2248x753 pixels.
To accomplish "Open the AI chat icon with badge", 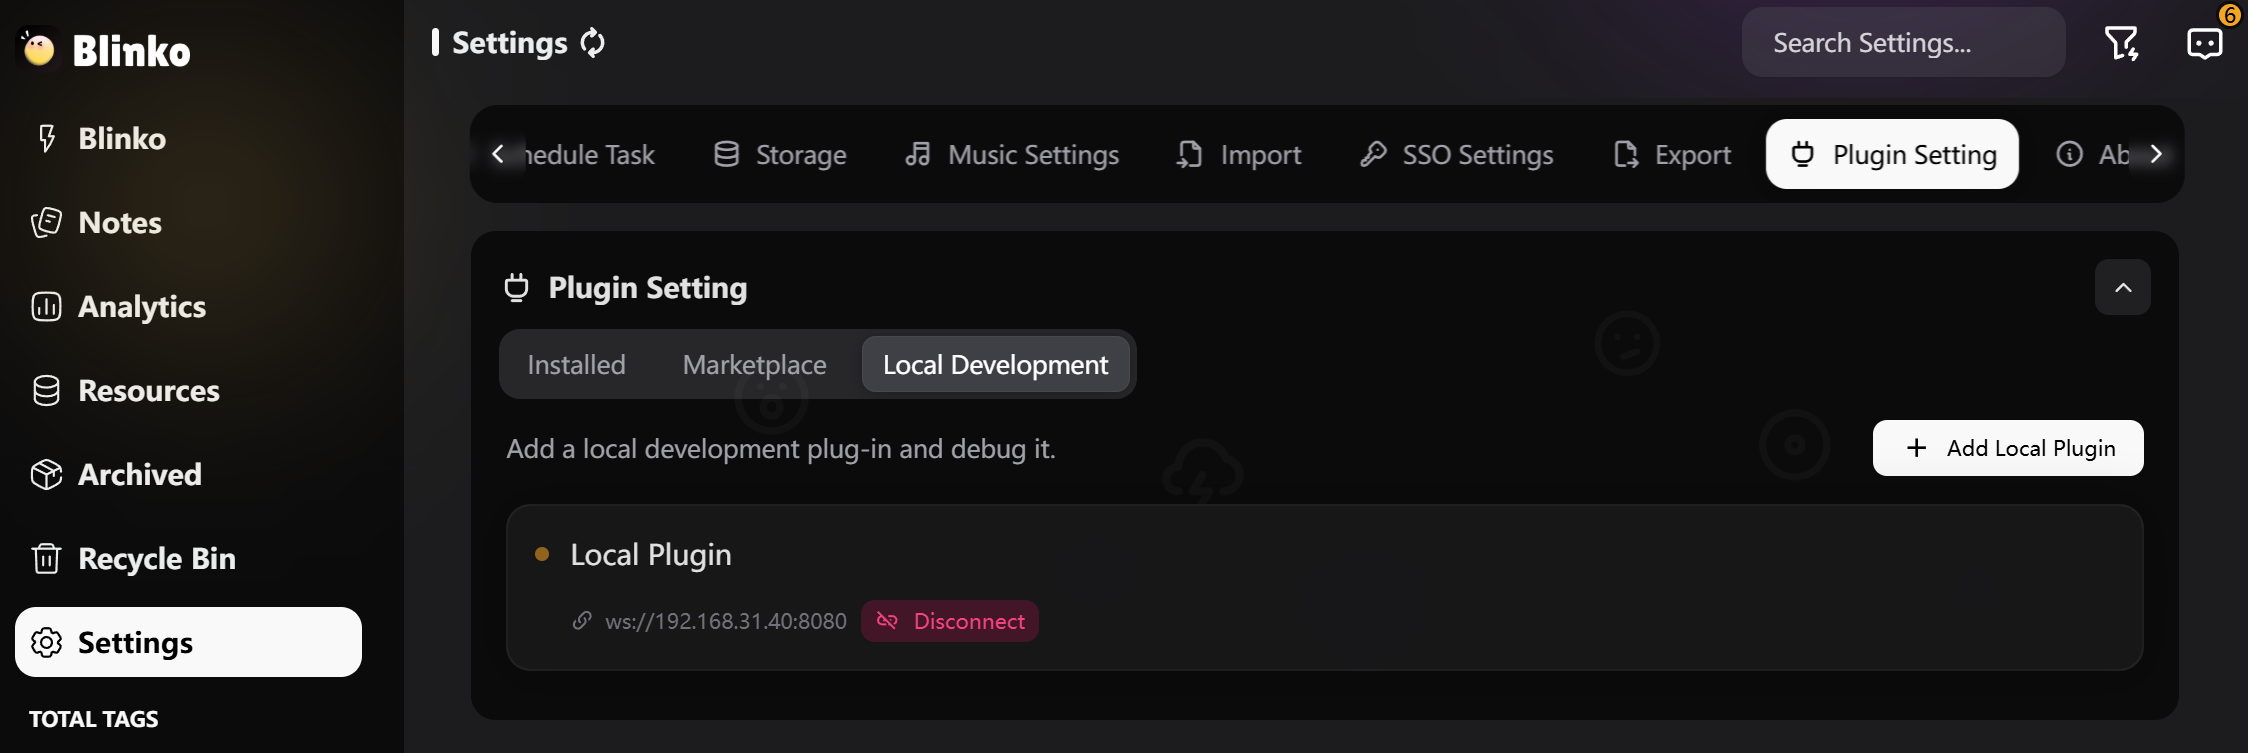I will [2204, 43].
